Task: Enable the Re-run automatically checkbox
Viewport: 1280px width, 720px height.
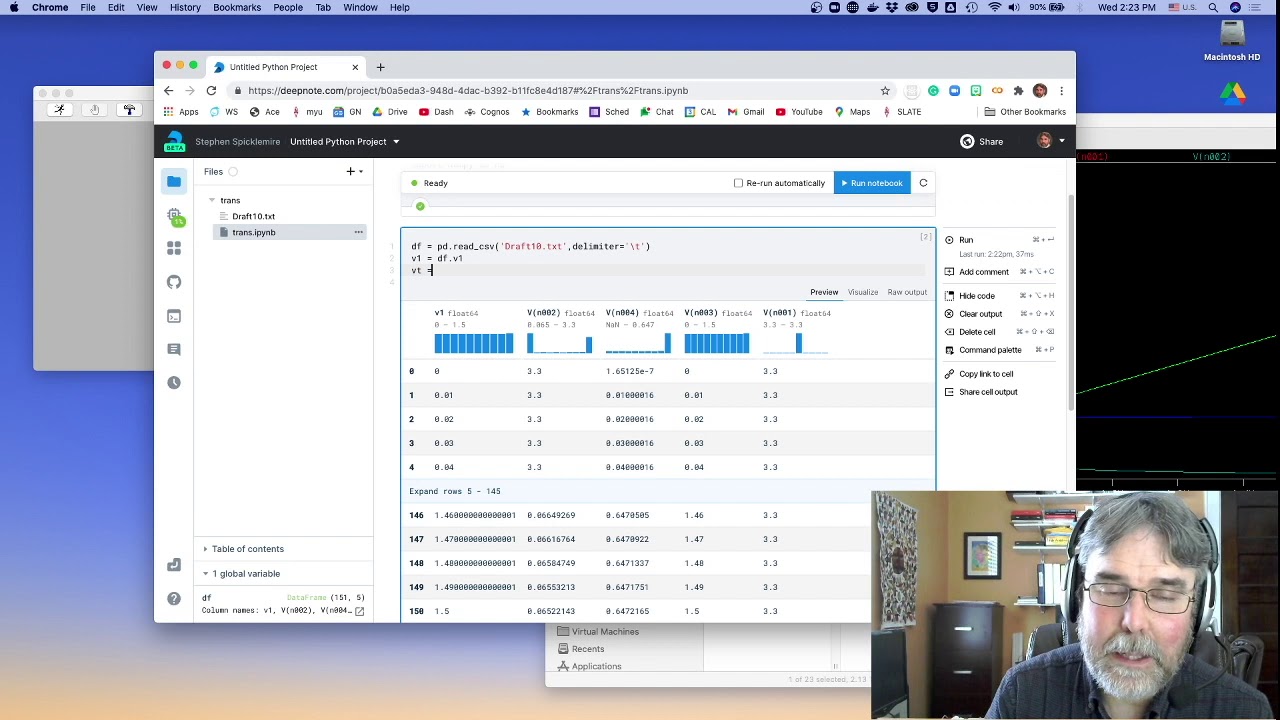Action: tap(738, 183)
